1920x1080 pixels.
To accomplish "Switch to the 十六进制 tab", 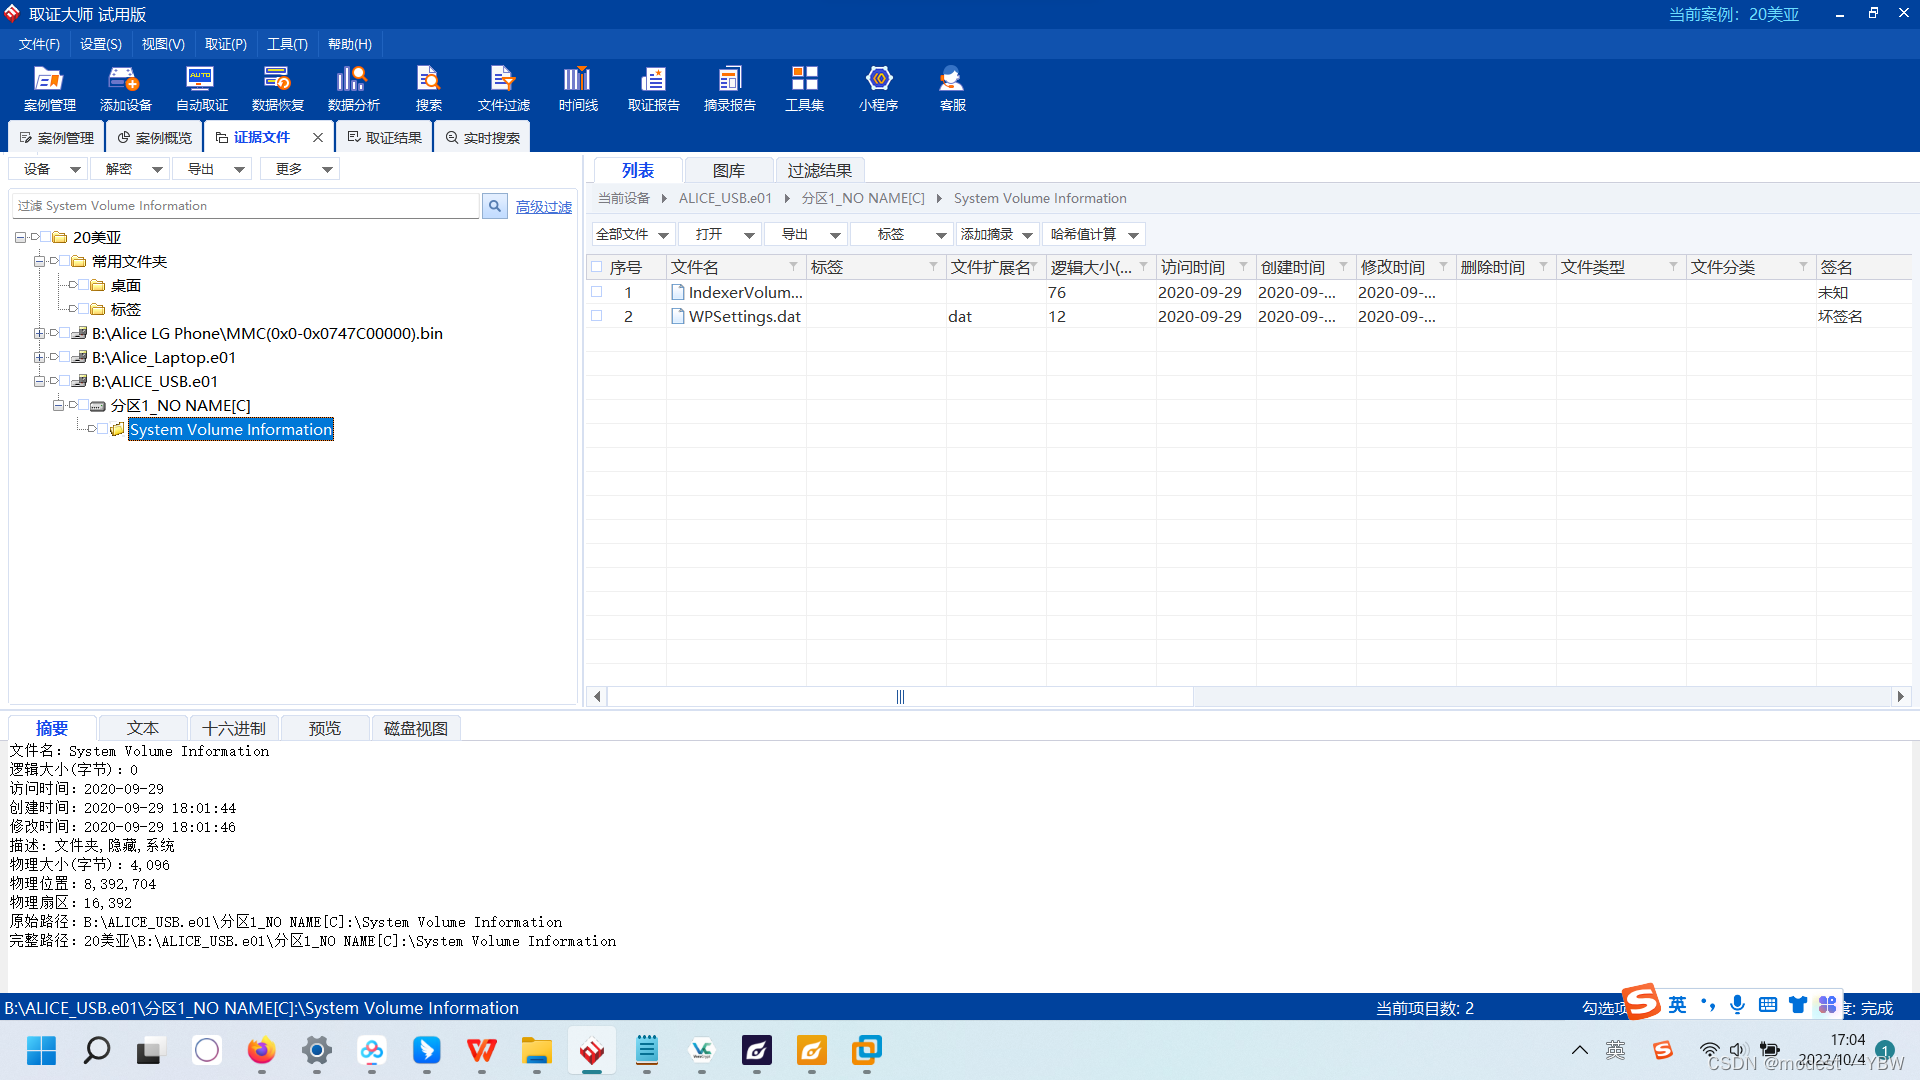I will (233, 728).
